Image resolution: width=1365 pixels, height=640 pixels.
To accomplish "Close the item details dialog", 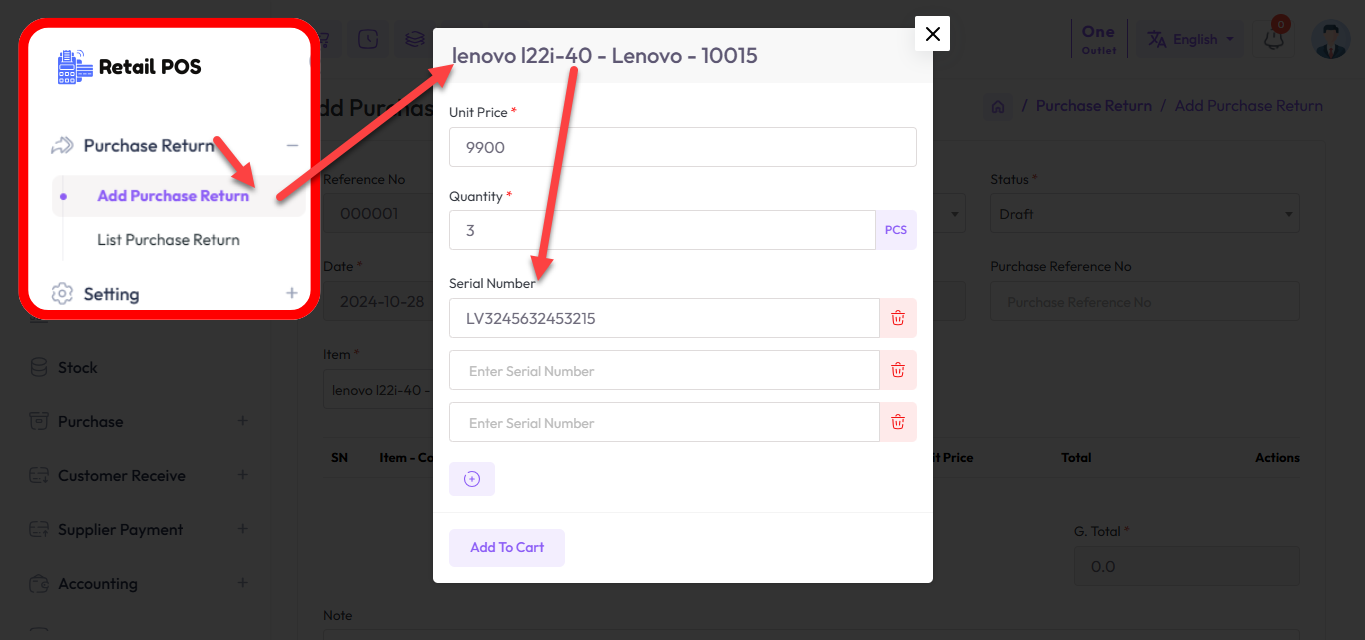I will (x=932, y=34).
